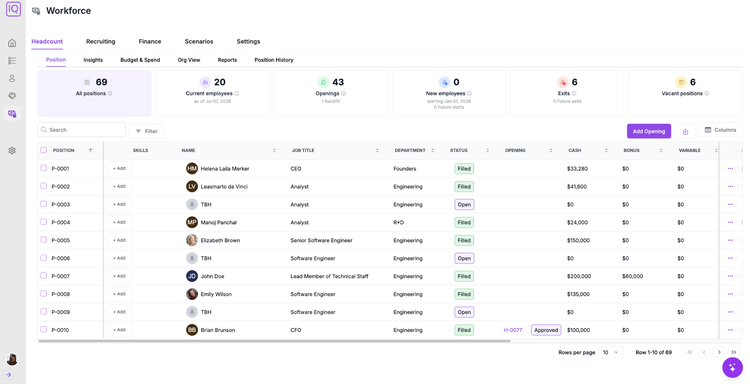
Task: Open the home icon in the sidebar
Action: pyautogui.click(x=12, y=43)
